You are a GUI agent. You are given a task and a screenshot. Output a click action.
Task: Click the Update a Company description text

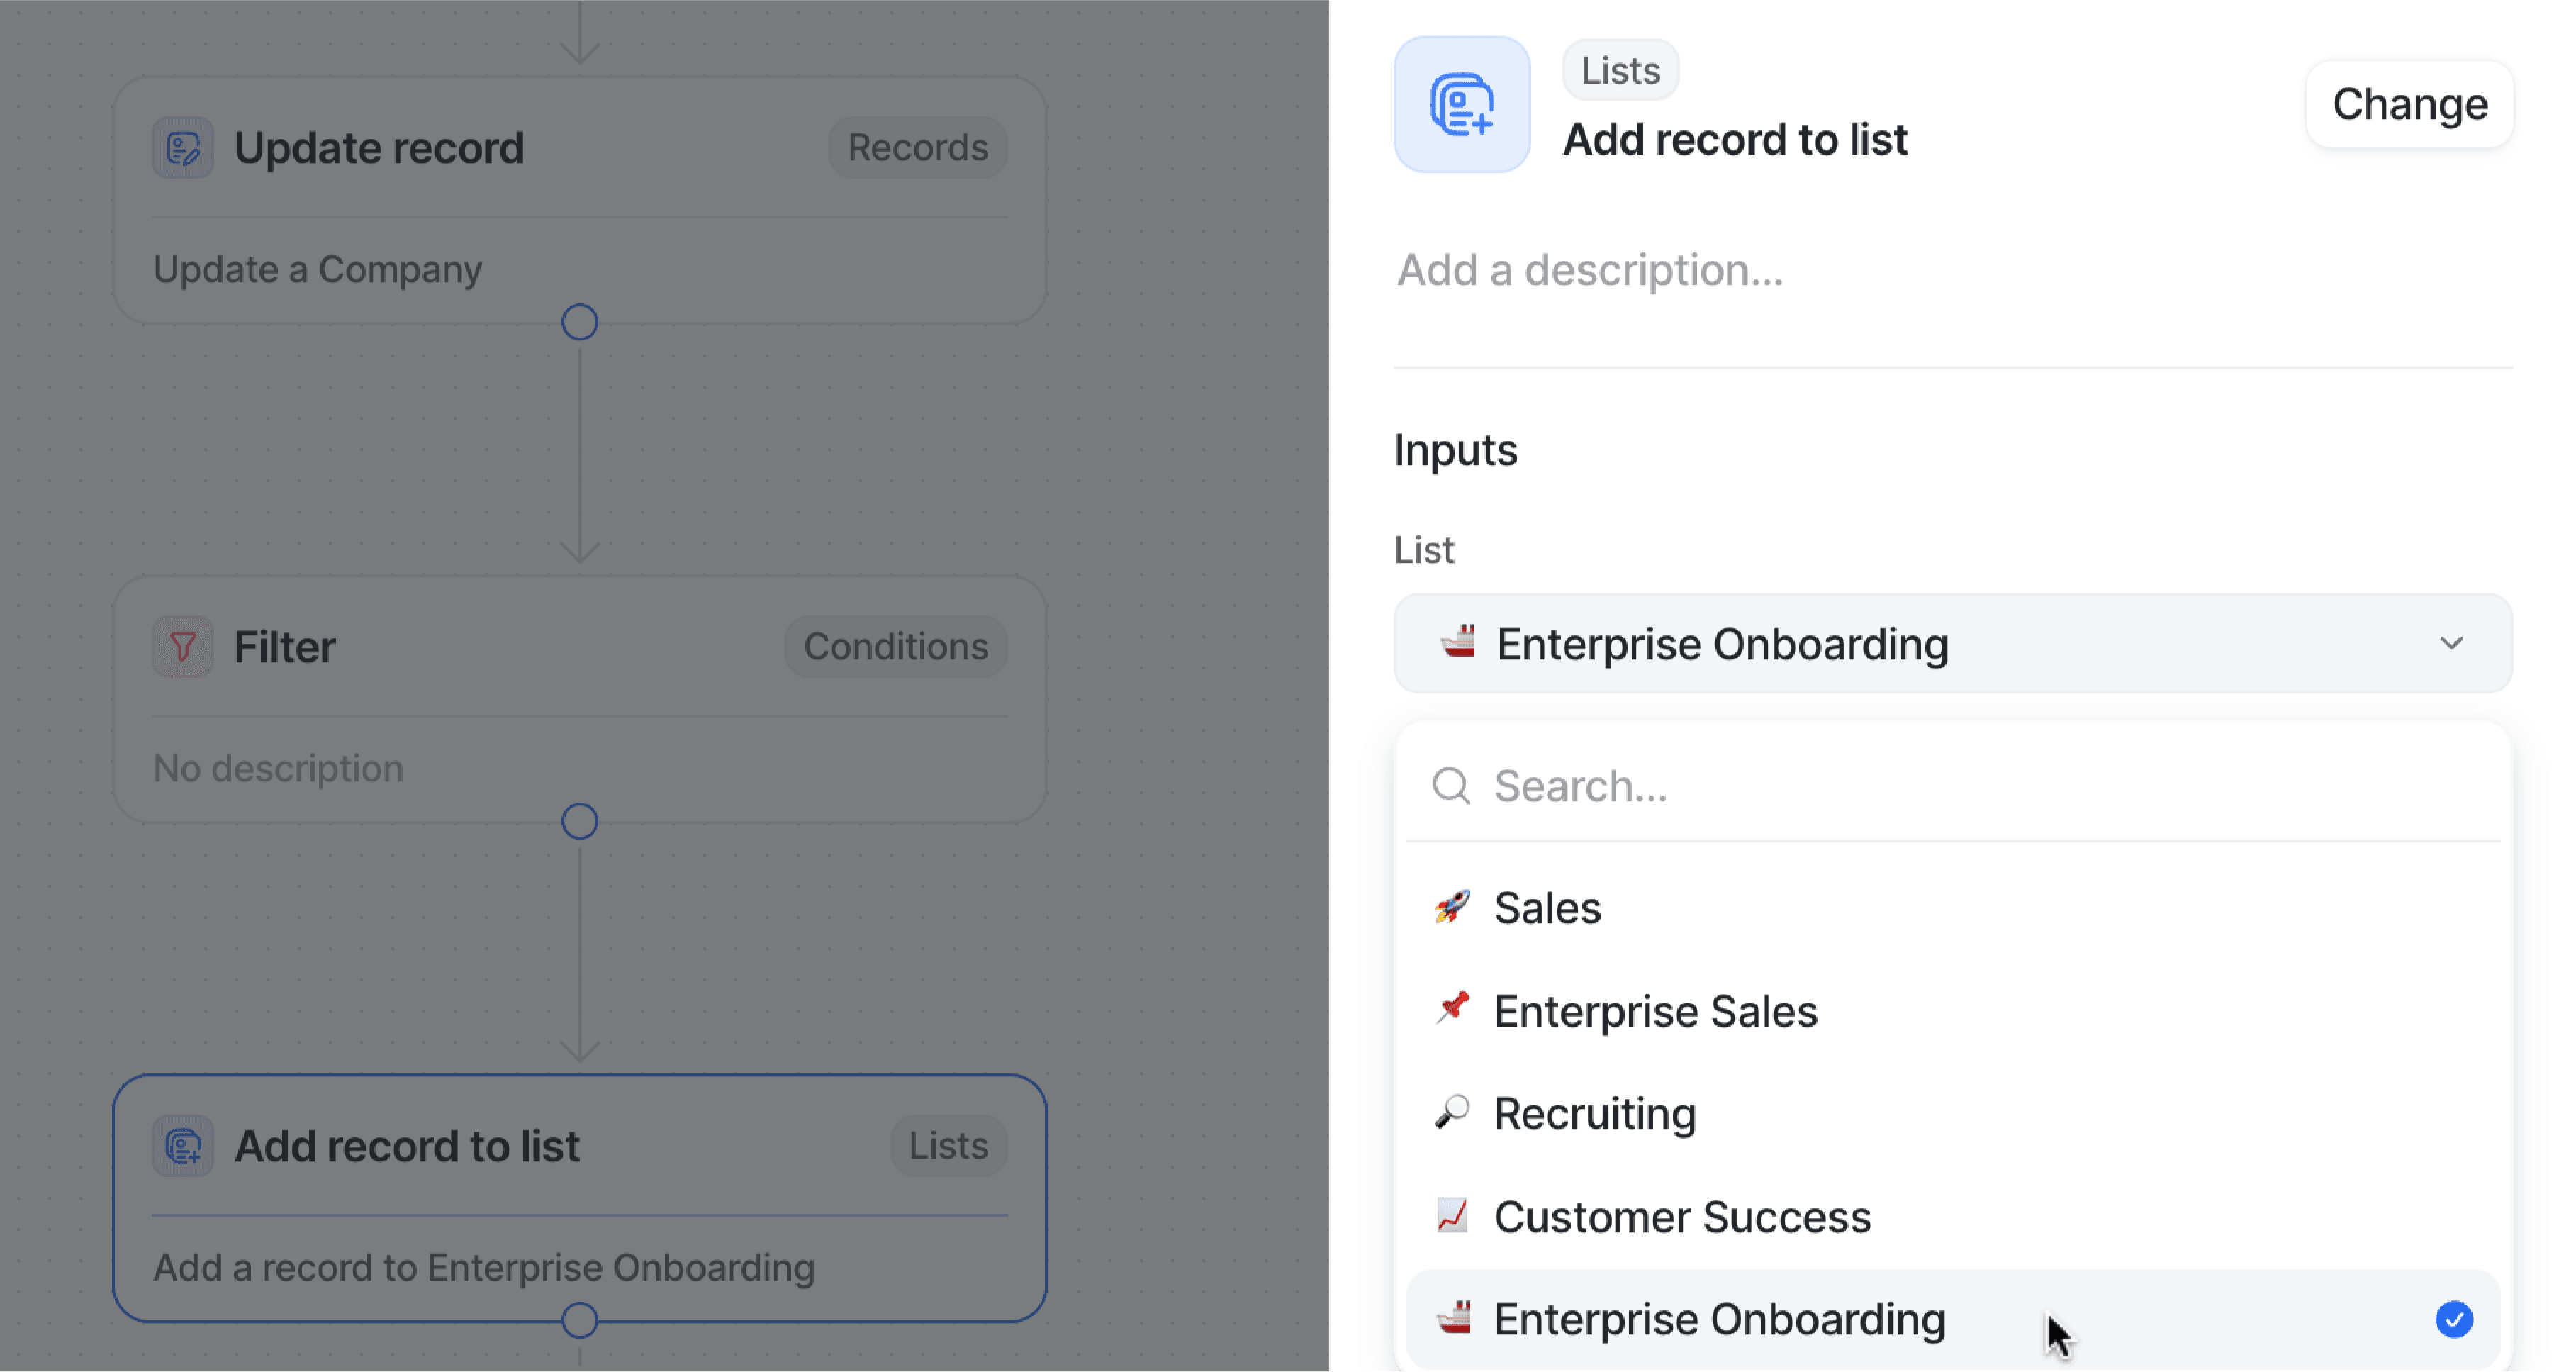pyautogui.click(x=317, y=269)
